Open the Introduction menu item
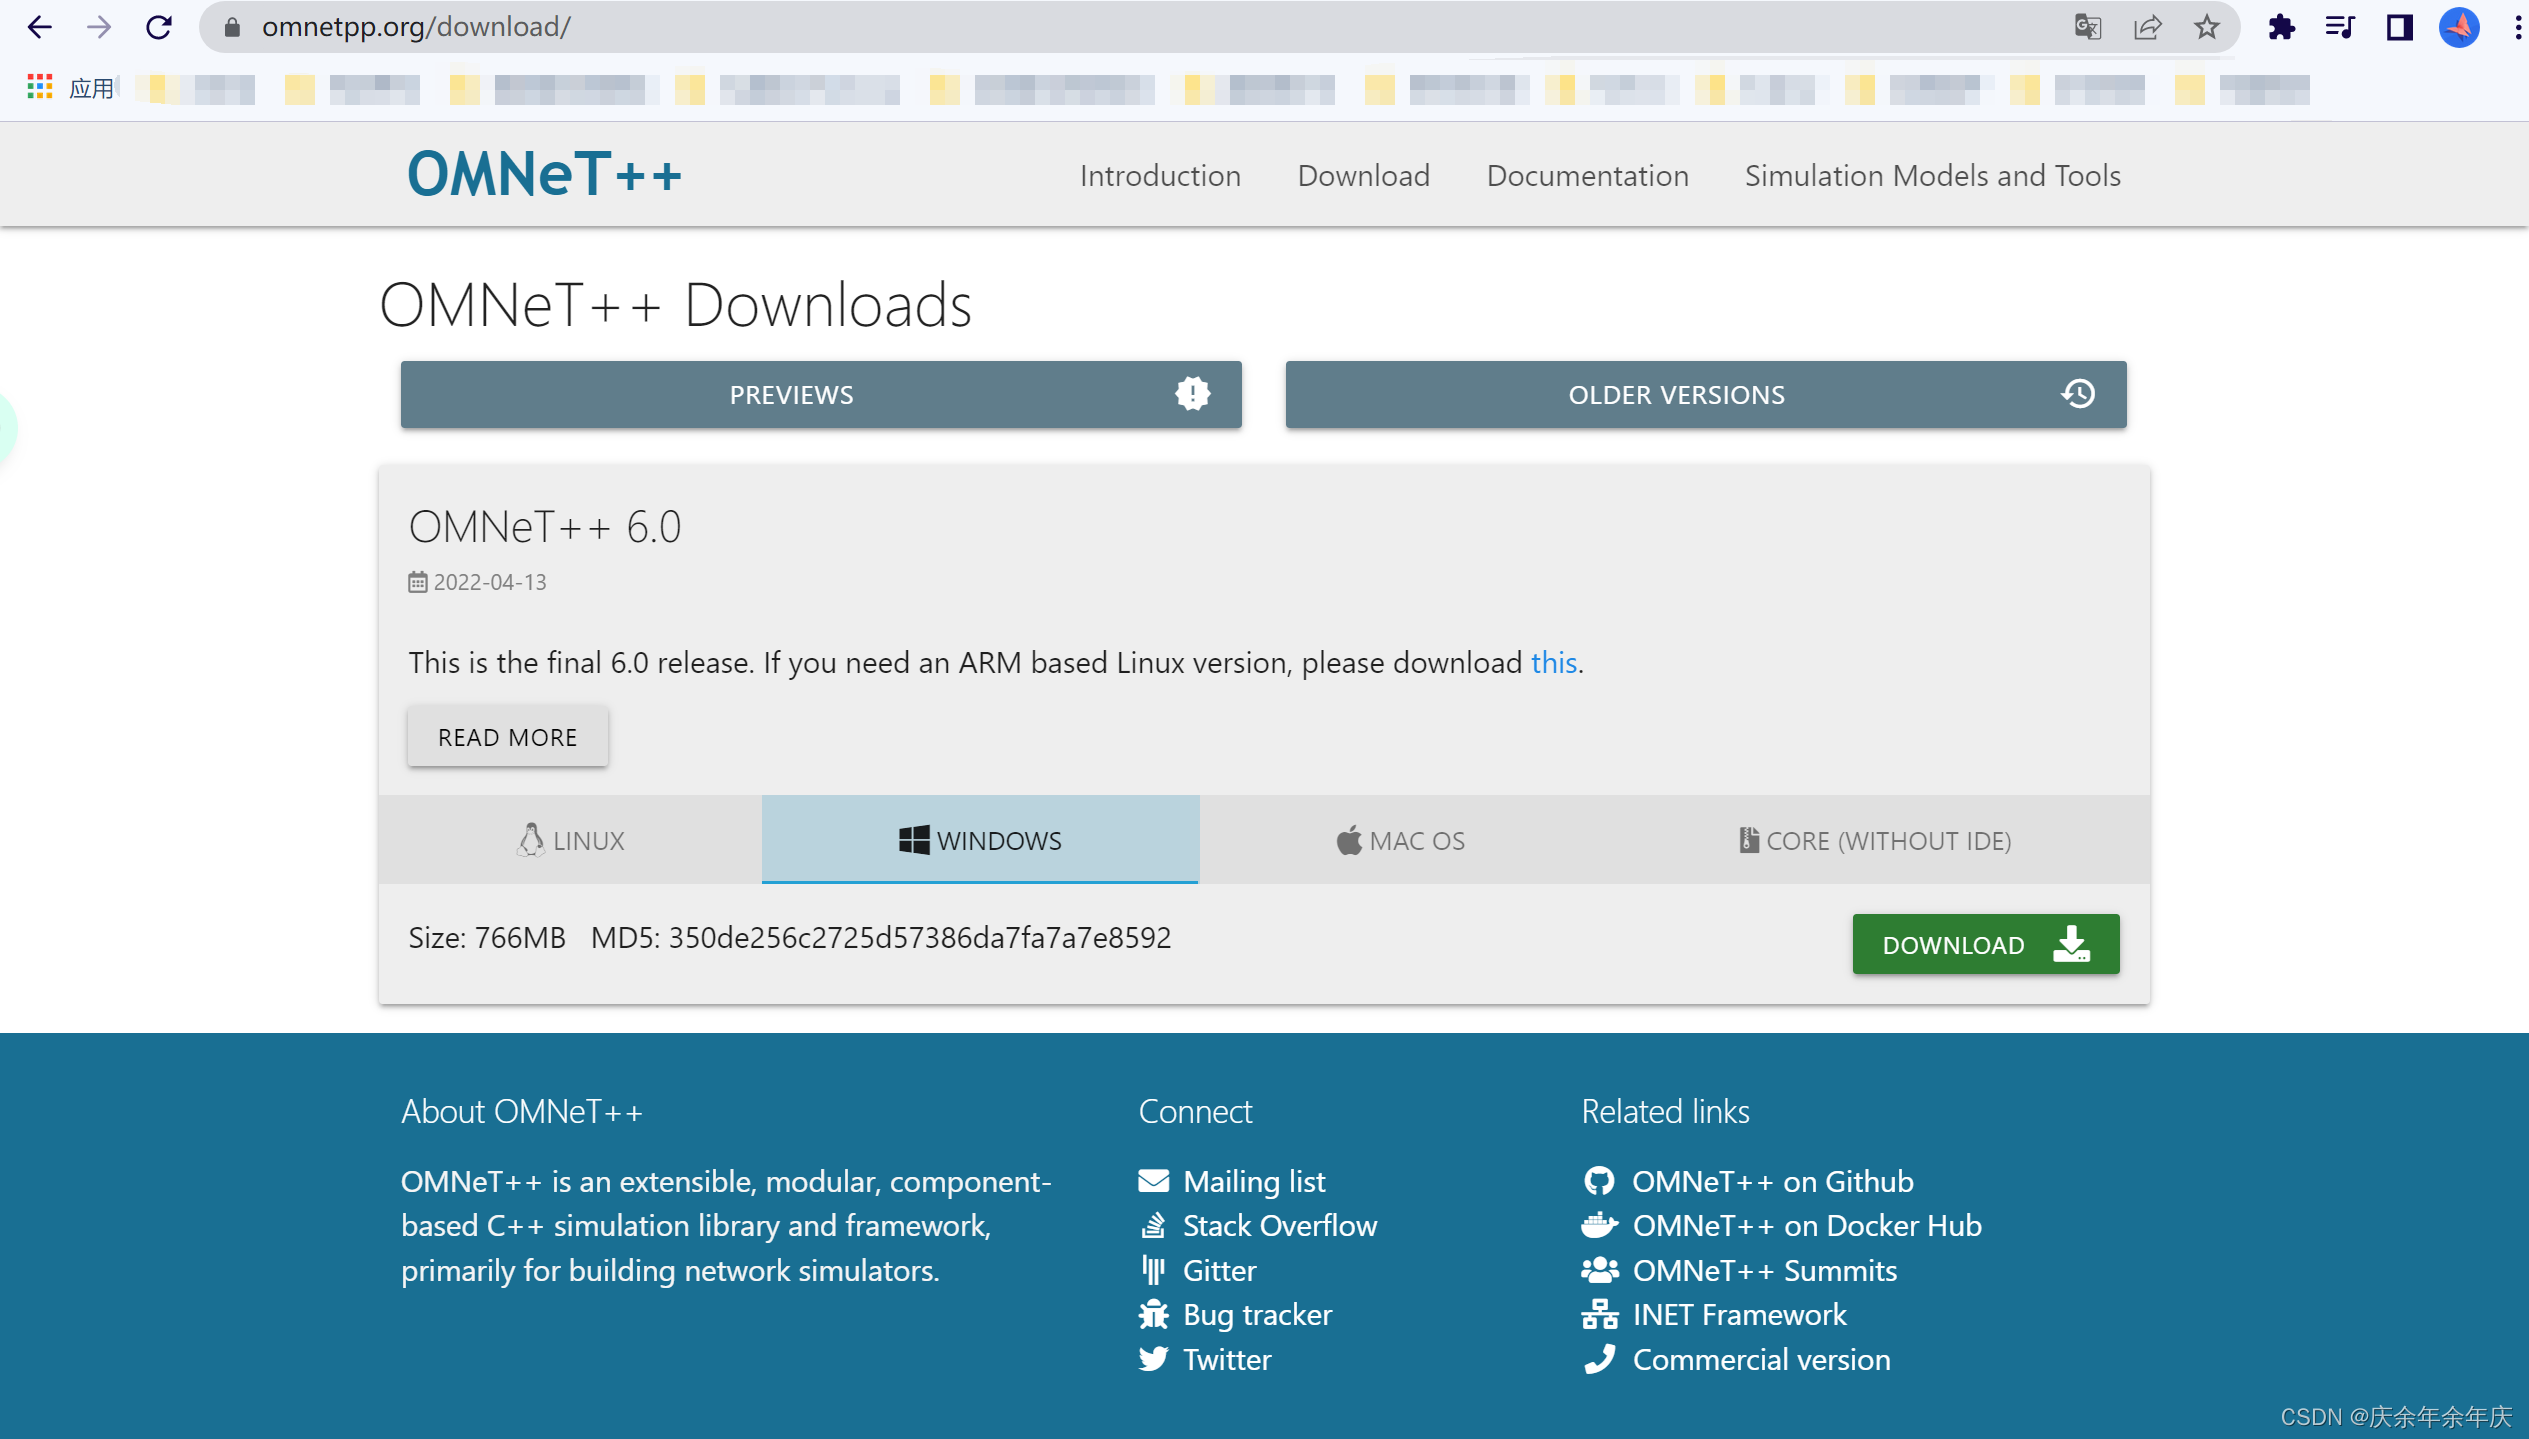The height and width of the screenshot is (1439, 2529). pyautogui.click(x=1160, y=175)
